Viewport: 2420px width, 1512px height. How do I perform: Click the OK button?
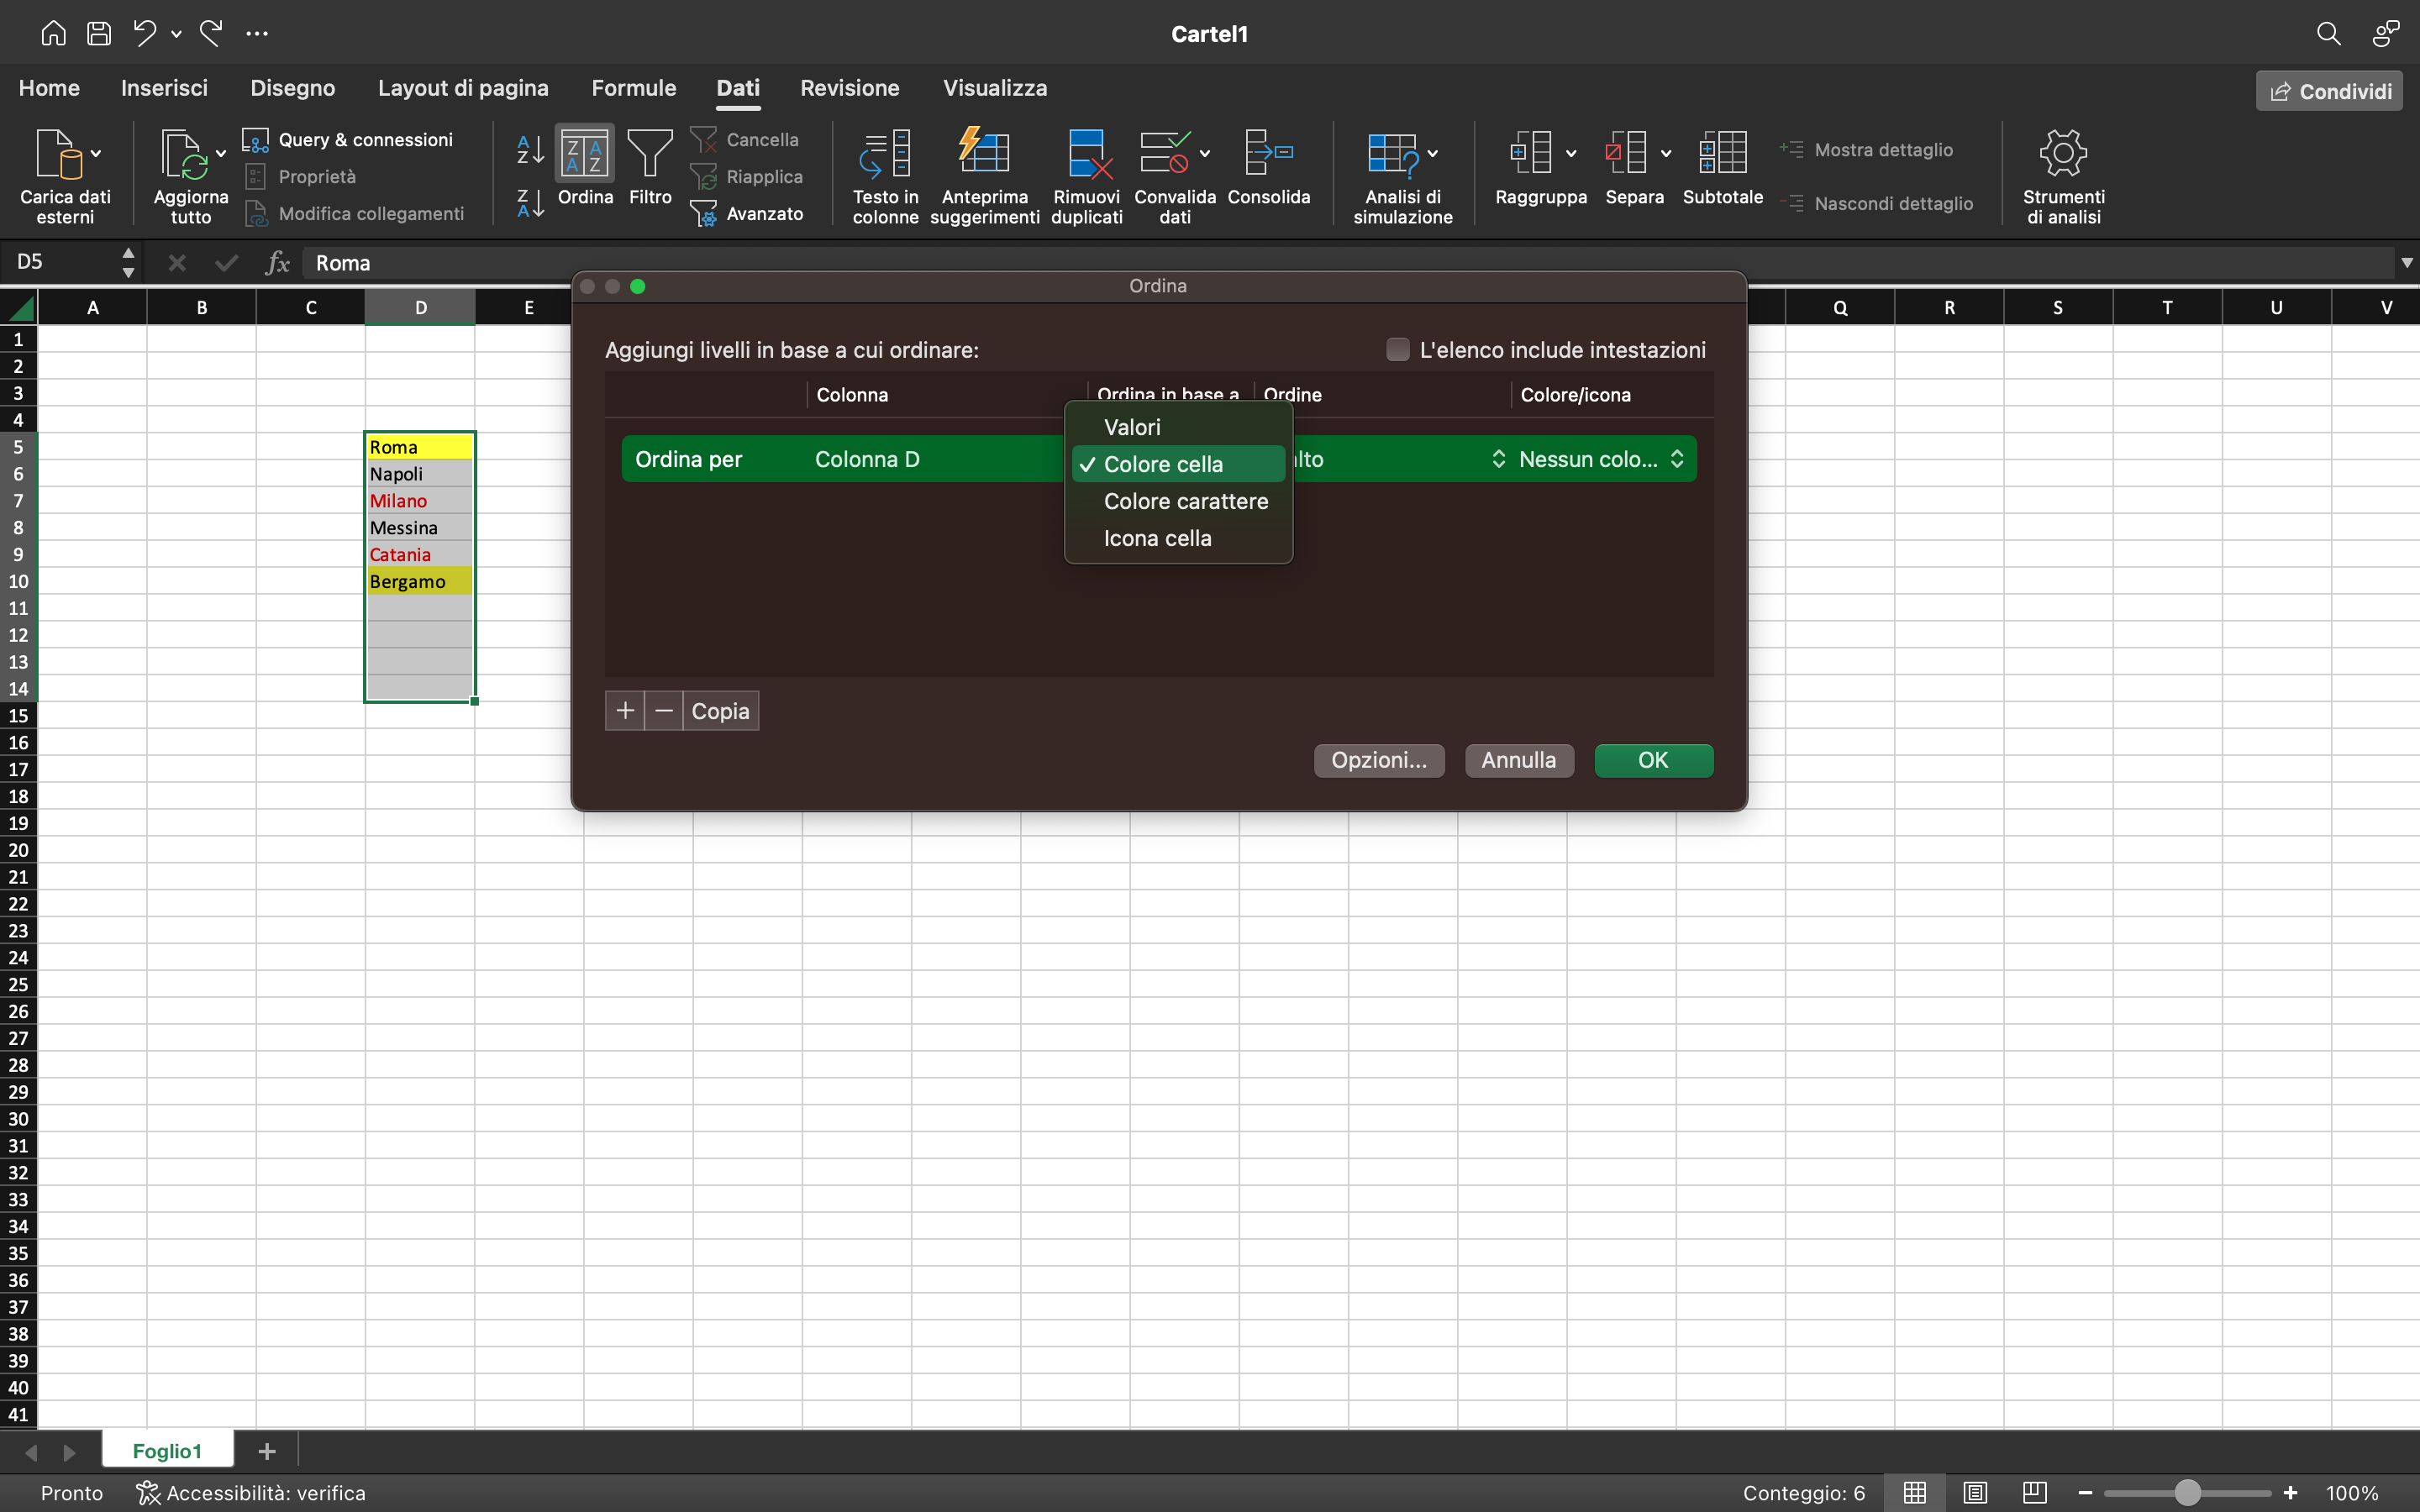[1652, 760]
